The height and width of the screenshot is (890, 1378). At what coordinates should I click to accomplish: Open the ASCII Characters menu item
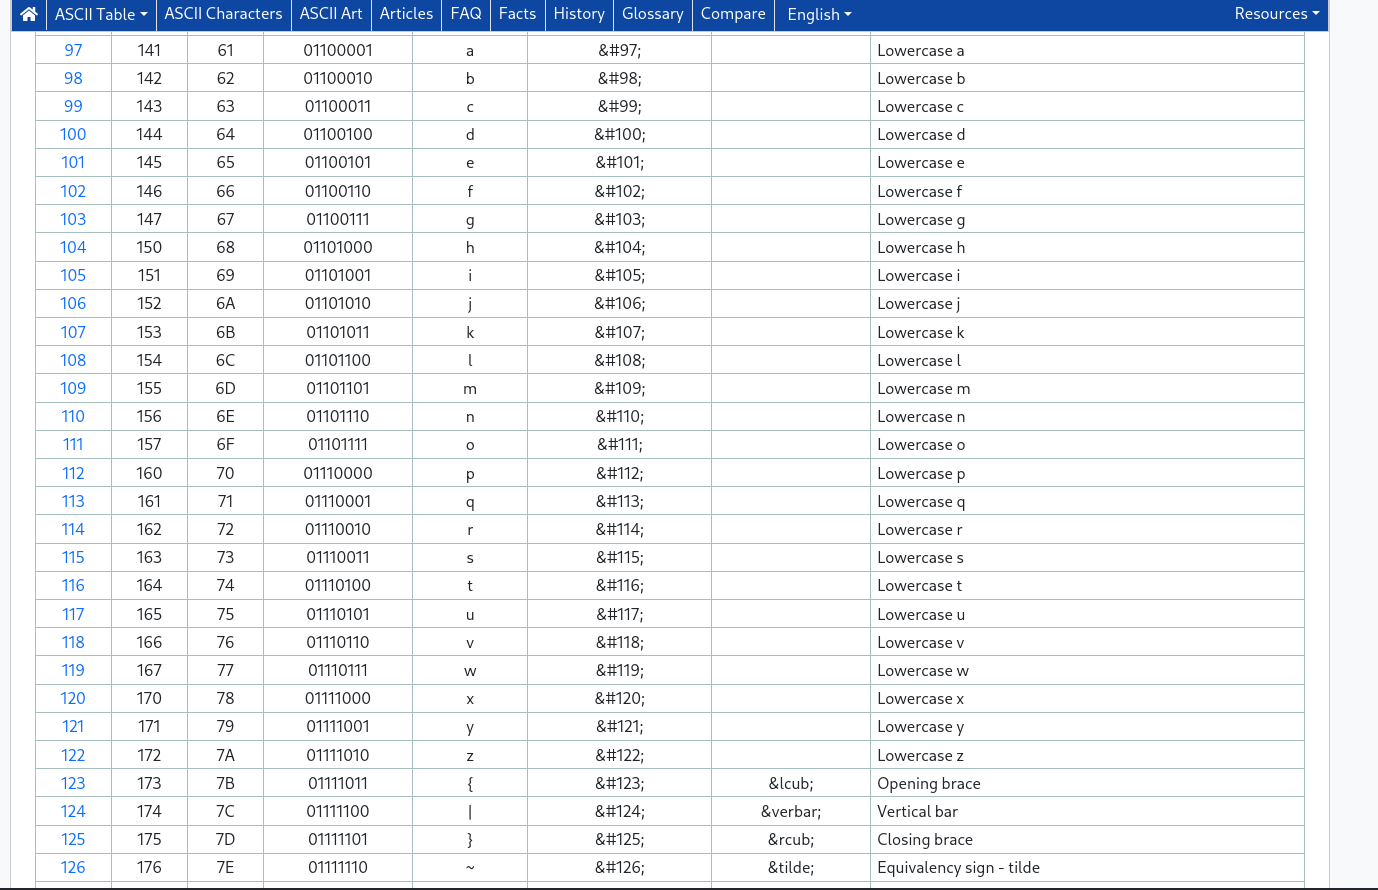pos(223,14)
